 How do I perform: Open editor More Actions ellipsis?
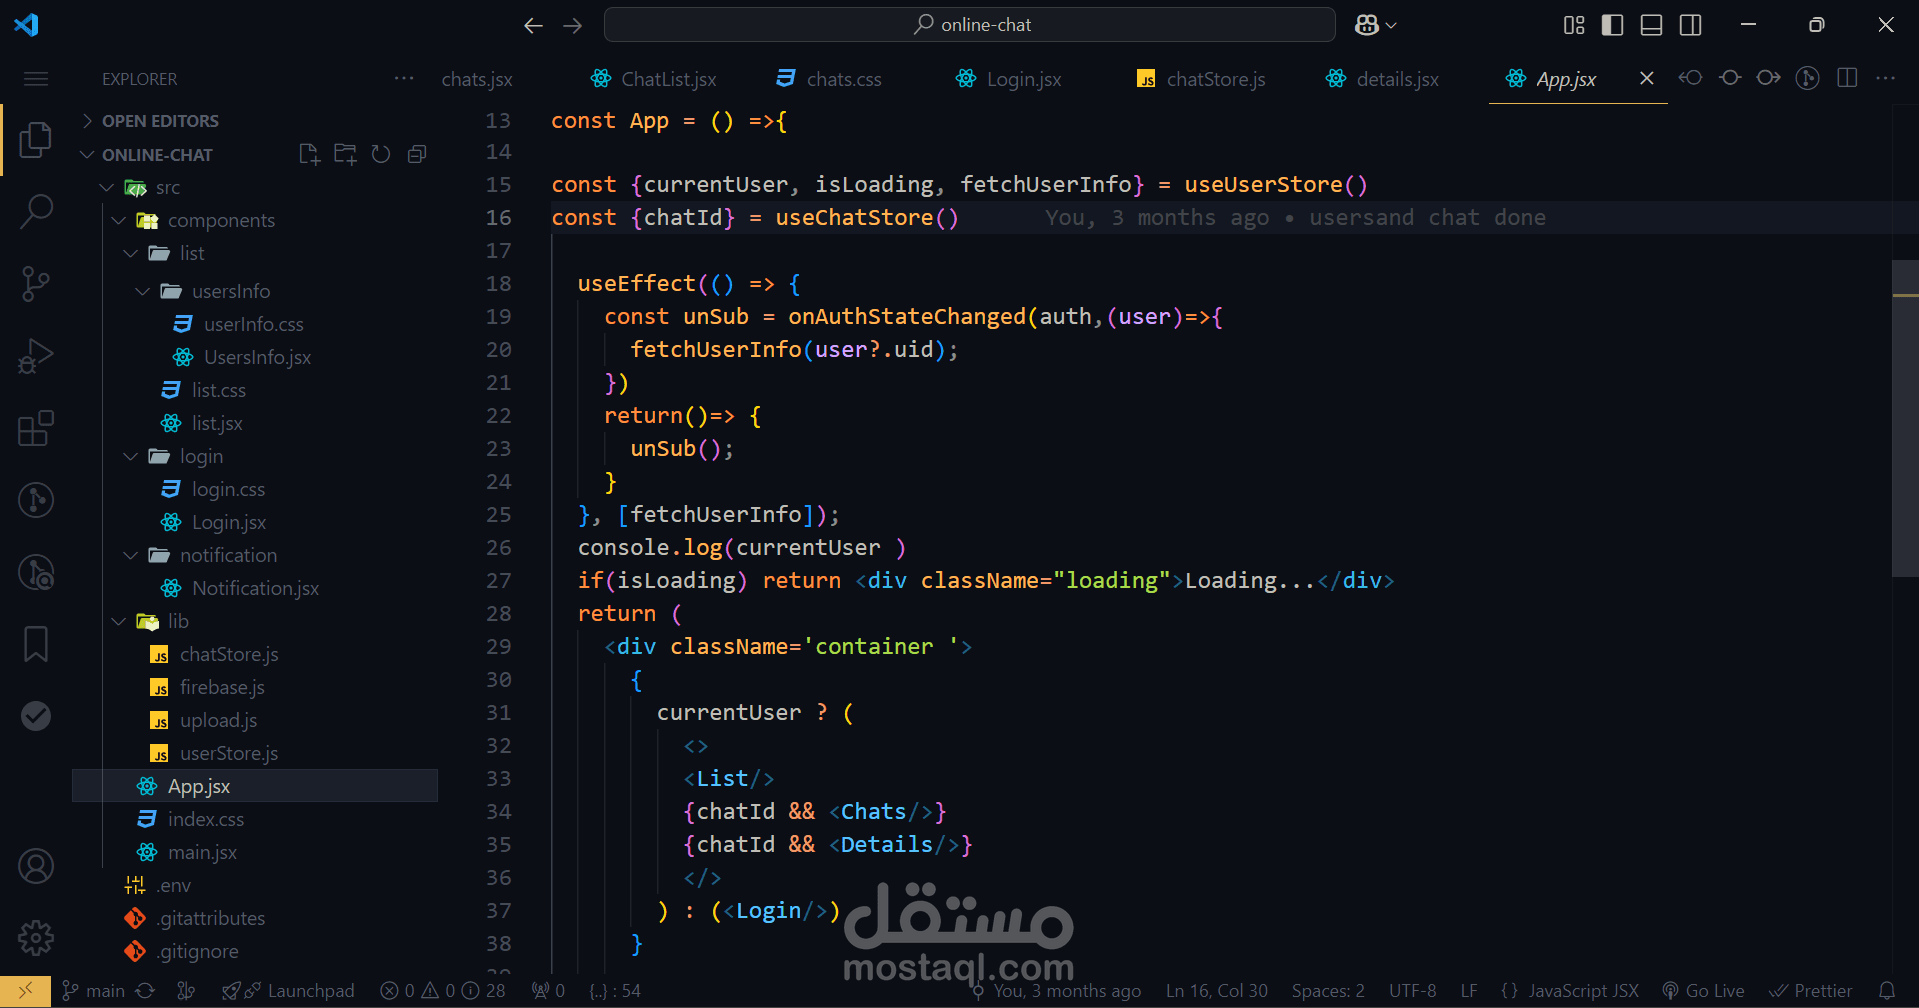pos(1886,78)
